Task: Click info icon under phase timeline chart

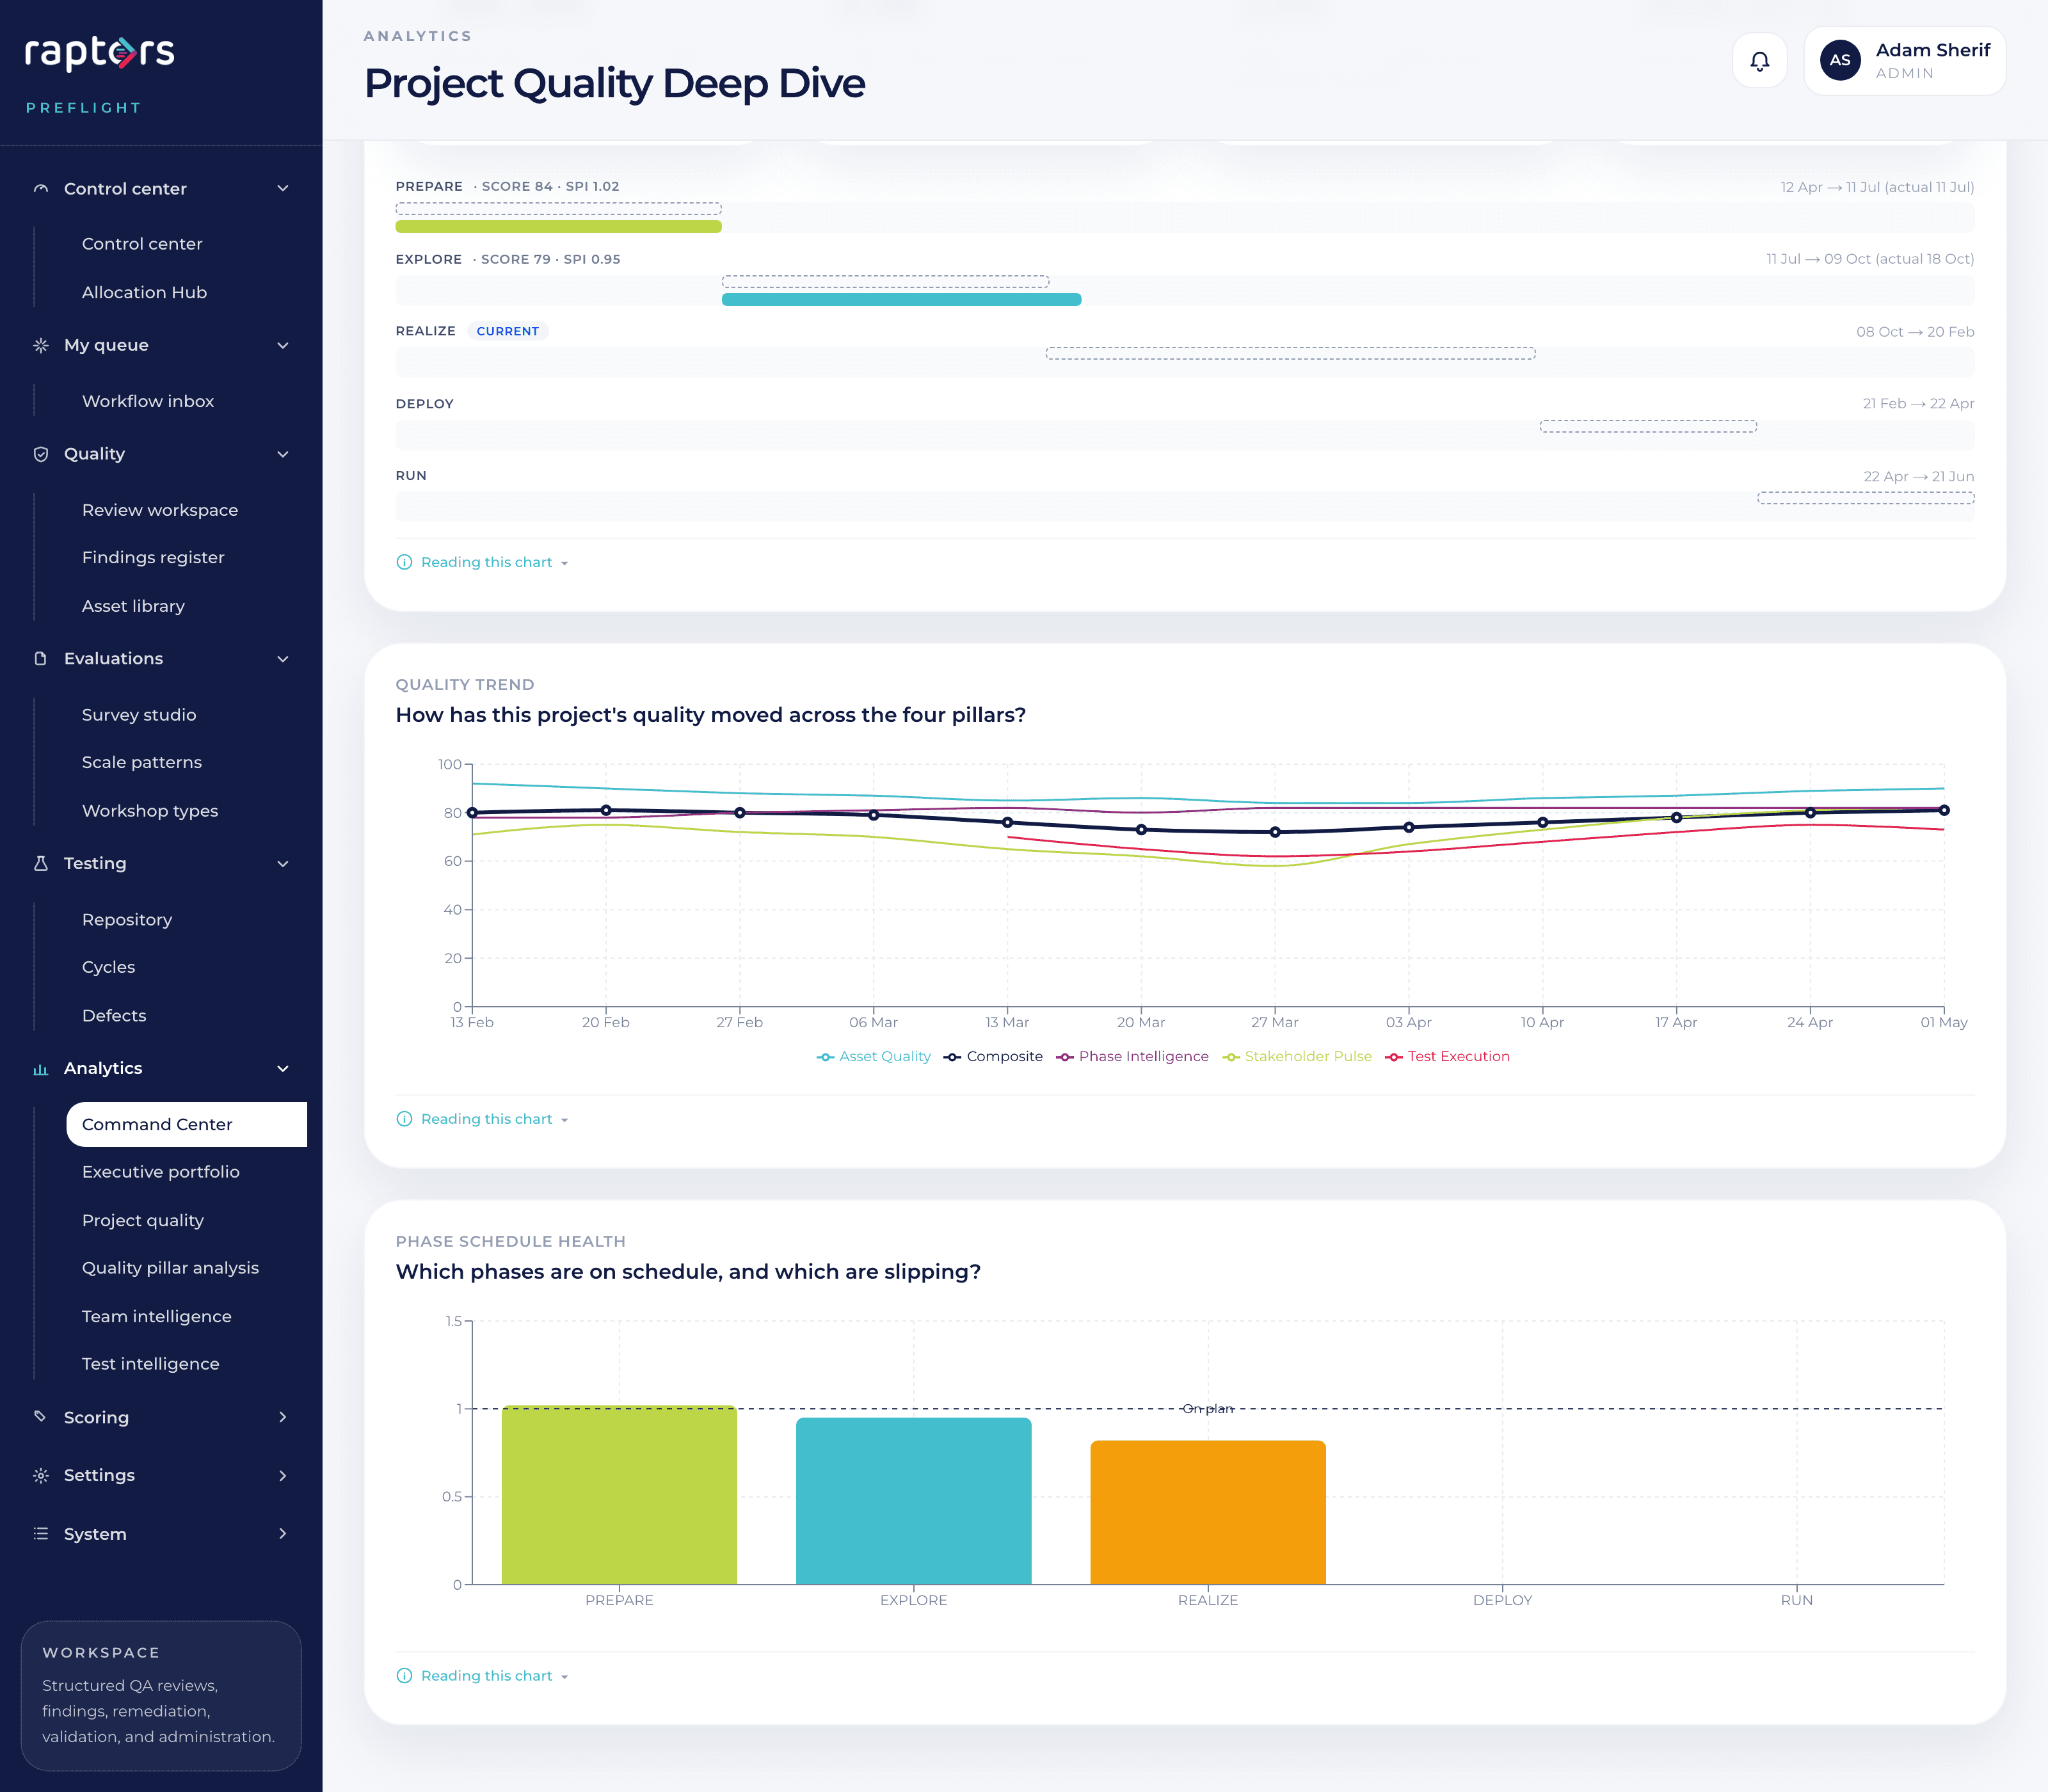Action: click(x=404, y=562)
